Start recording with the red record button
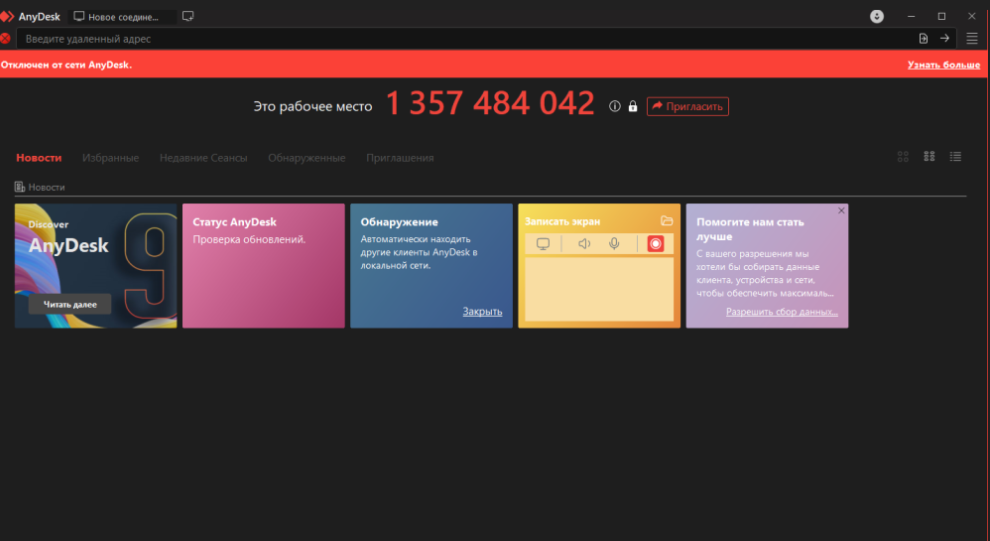Image resolution: width=990 pixels, height=541 pixels. pos(655,244)
